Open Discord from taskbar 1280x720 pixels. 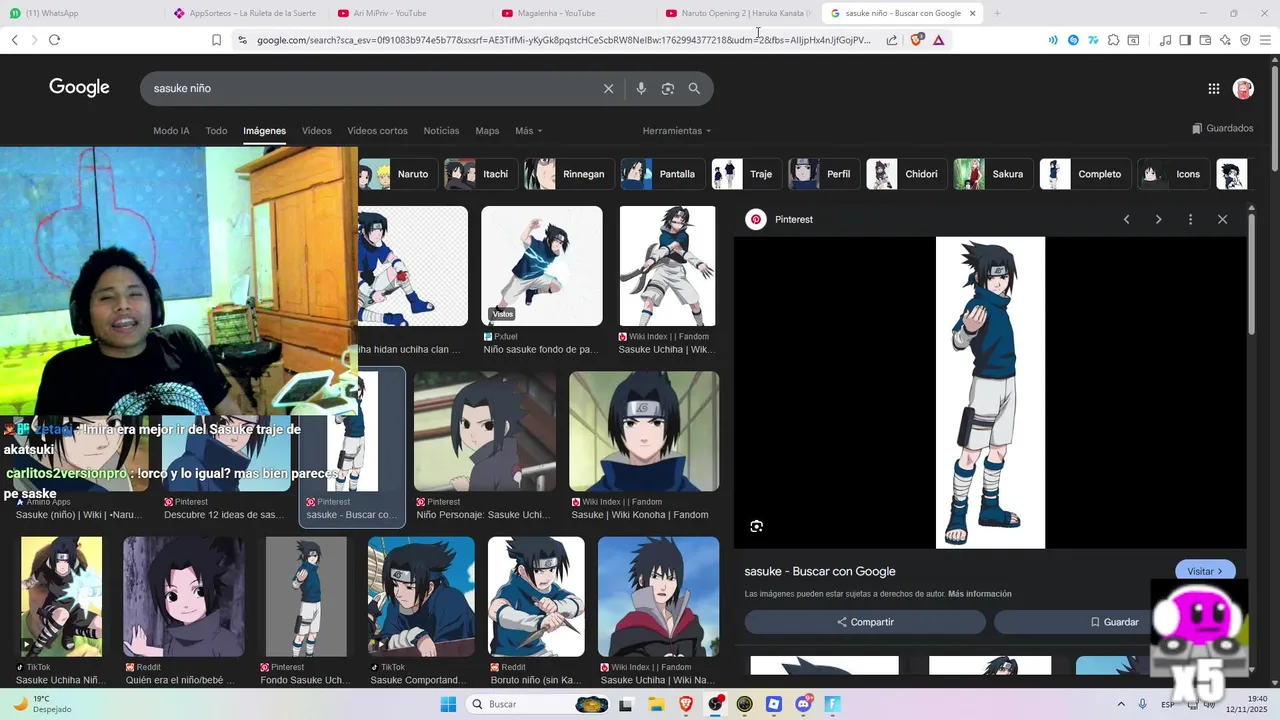click(803, 704)
